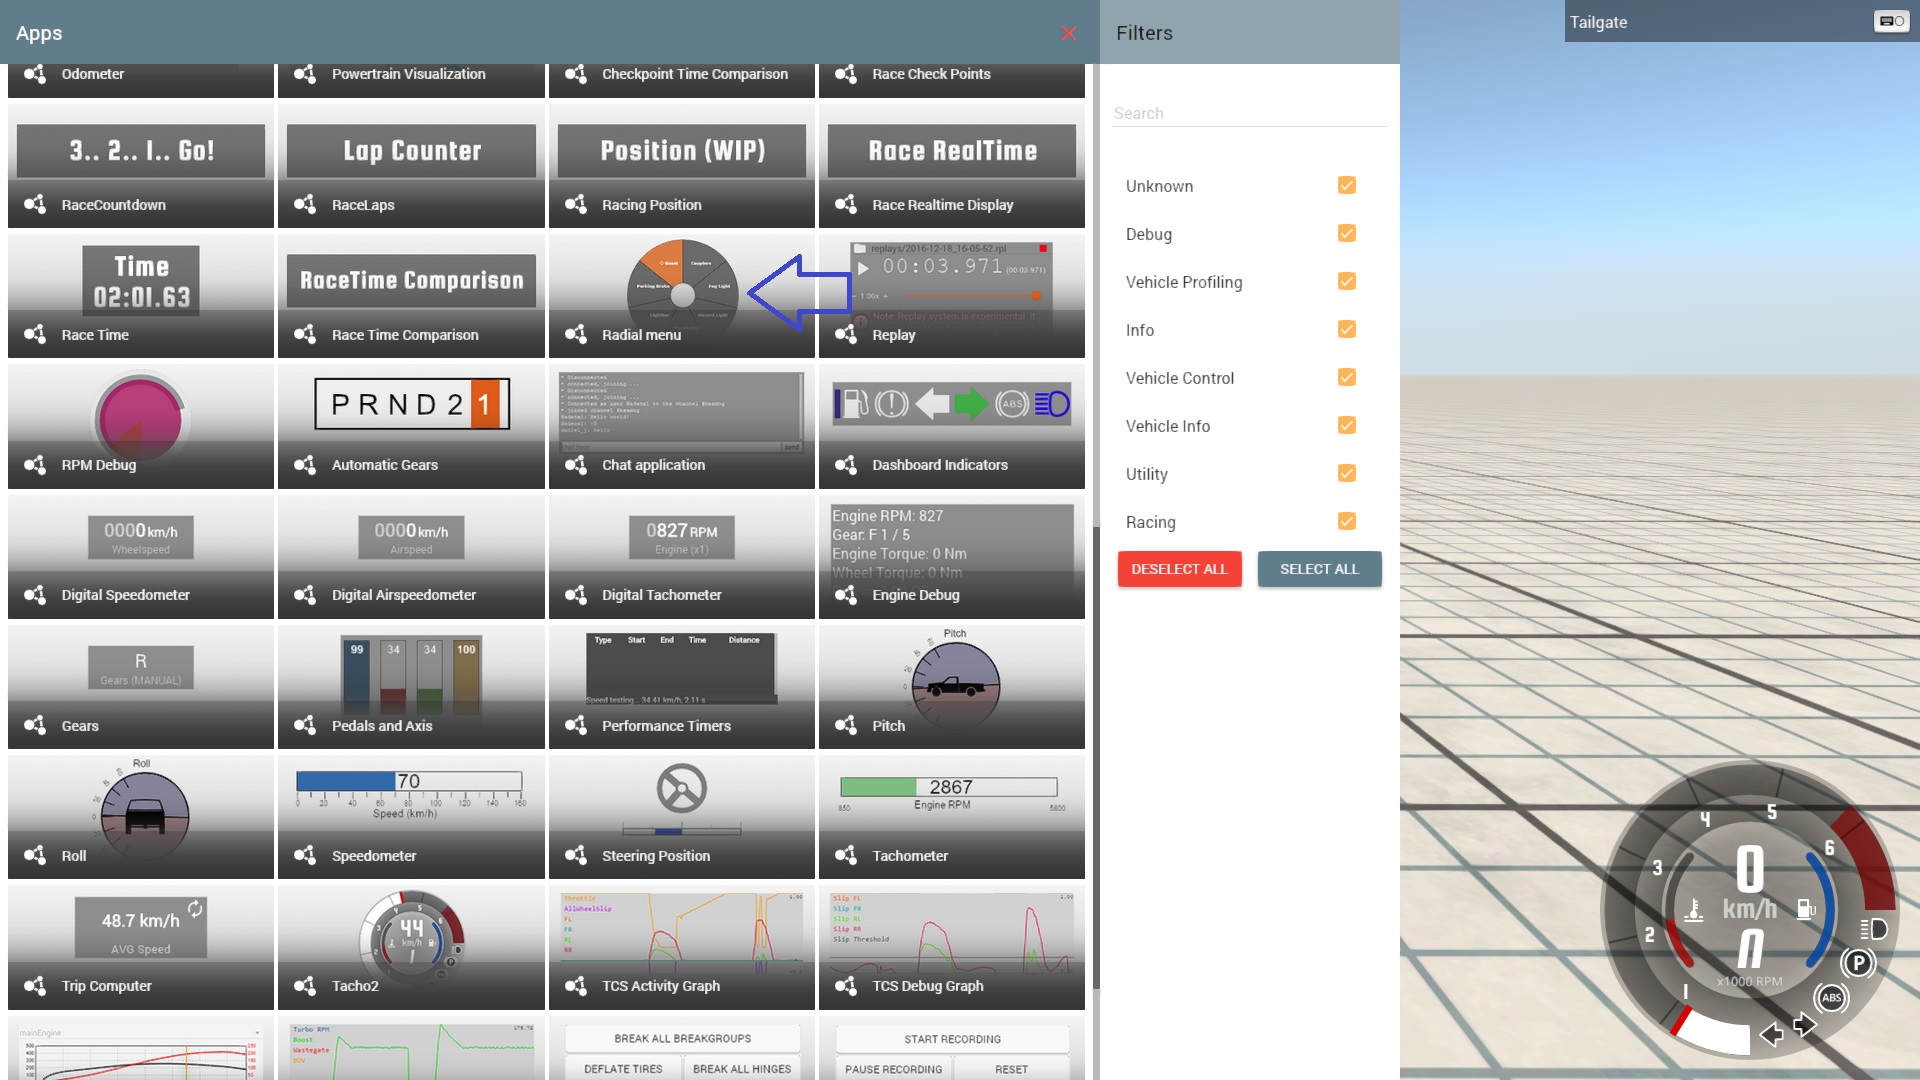Click the app icon beside Performance Timers
This screenshot has height=1080, width=1920.
(575, 725)
